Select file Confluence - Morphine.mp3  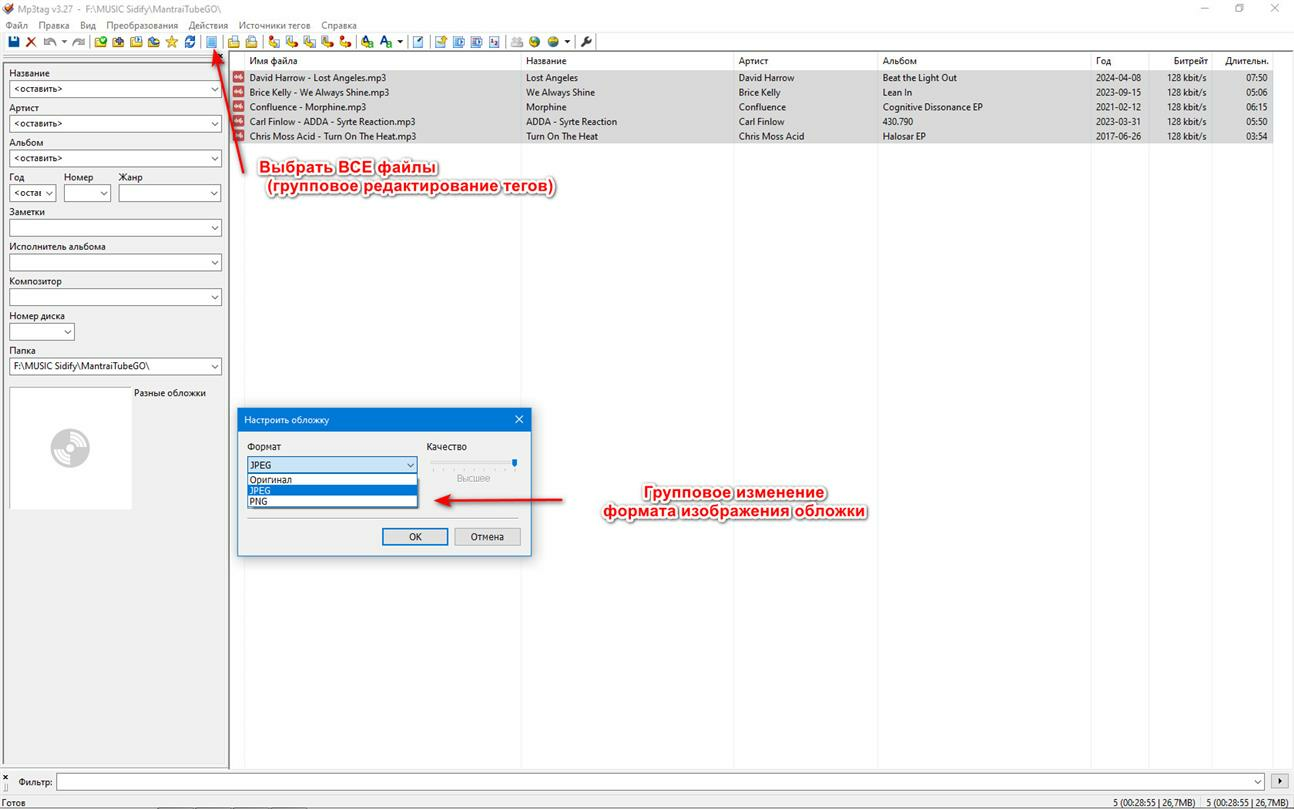(x=307, y=107)
